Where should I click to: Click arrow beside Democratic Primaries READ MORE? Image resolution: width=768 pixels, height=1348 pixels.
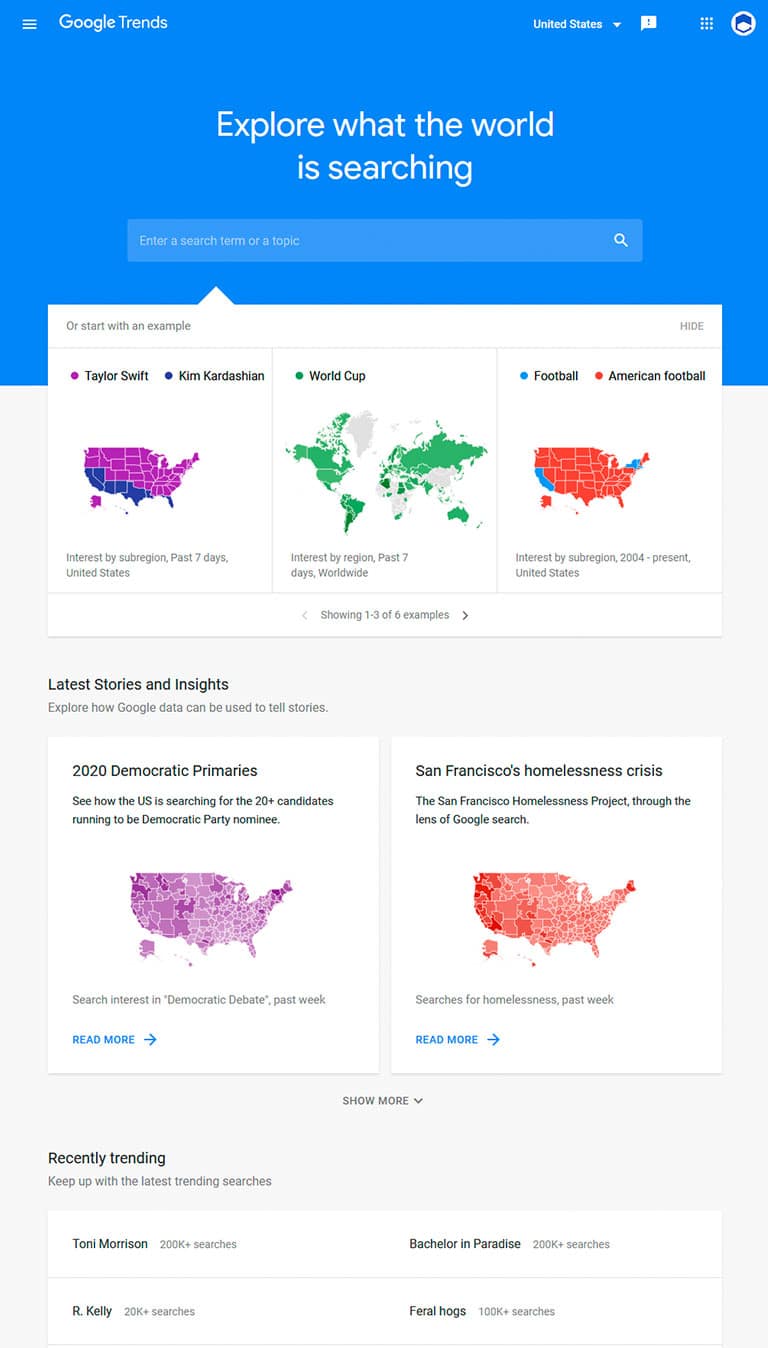150,1040
